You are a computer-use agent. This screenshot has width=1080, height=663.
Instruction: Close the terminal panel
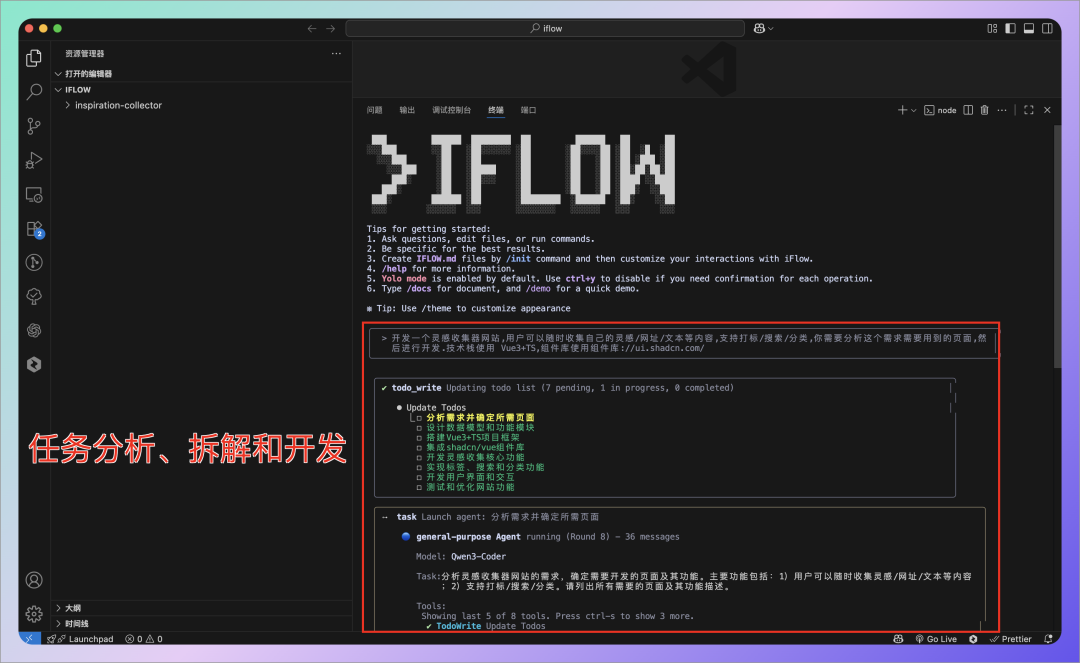[x=1047, y=110]
